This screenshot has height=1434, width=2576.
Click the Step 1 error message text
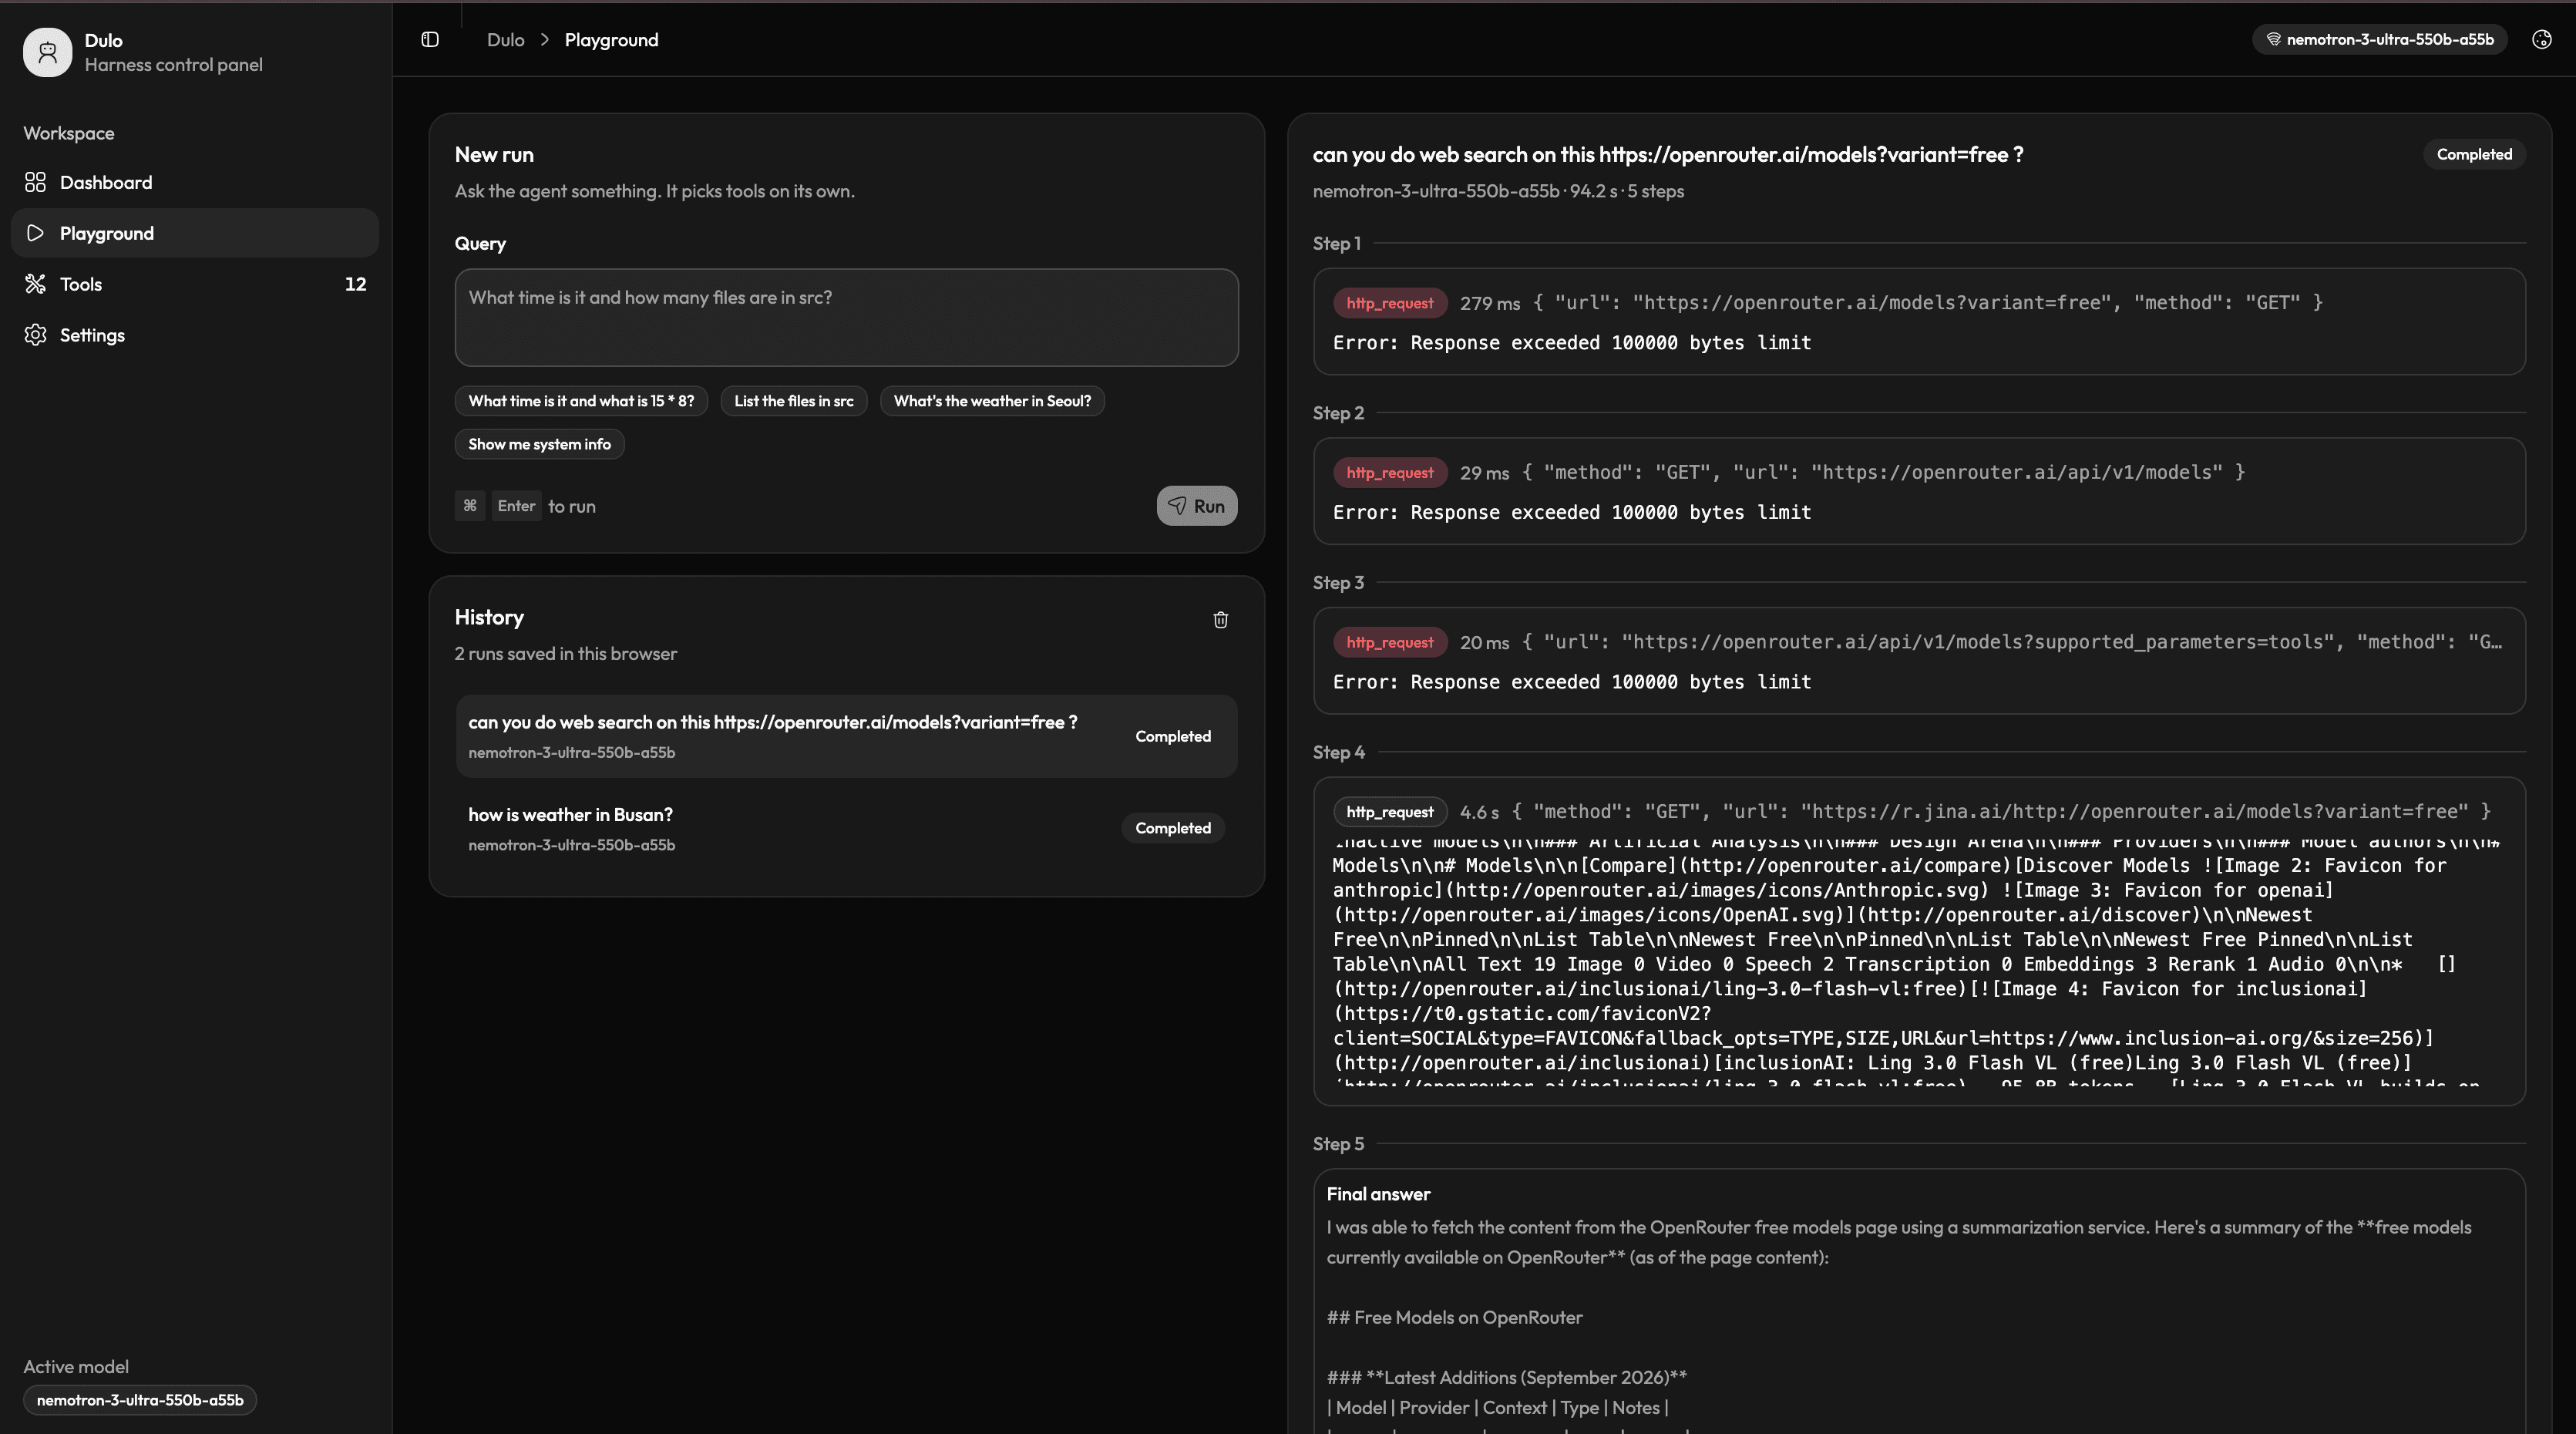coord(1572,343)
